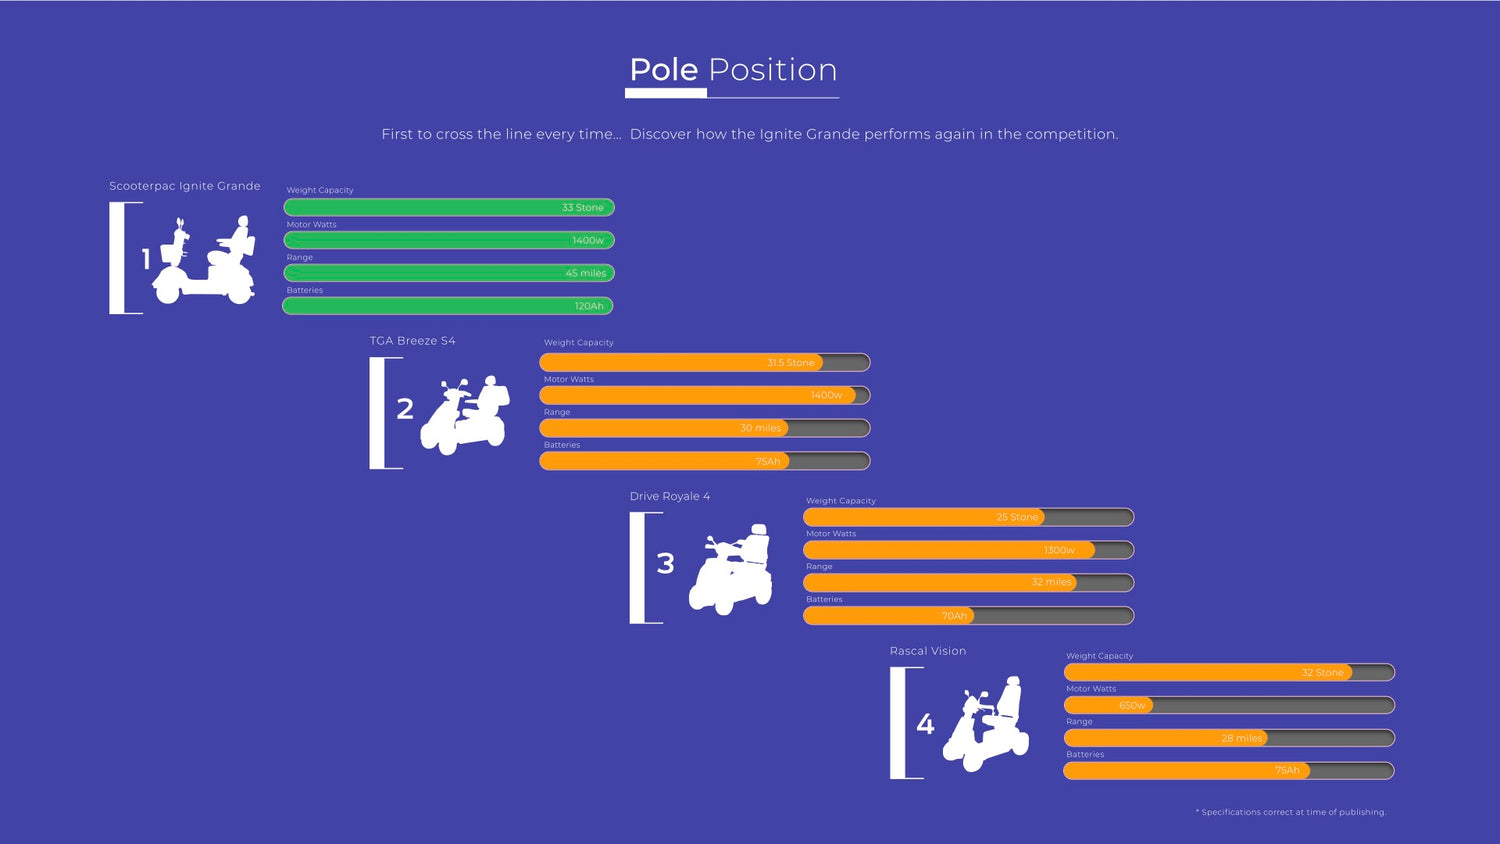The image size is (1500, 844).
Task: Click the Scooterpac Ignite Grande title text
Action: [x=185, y=186]
